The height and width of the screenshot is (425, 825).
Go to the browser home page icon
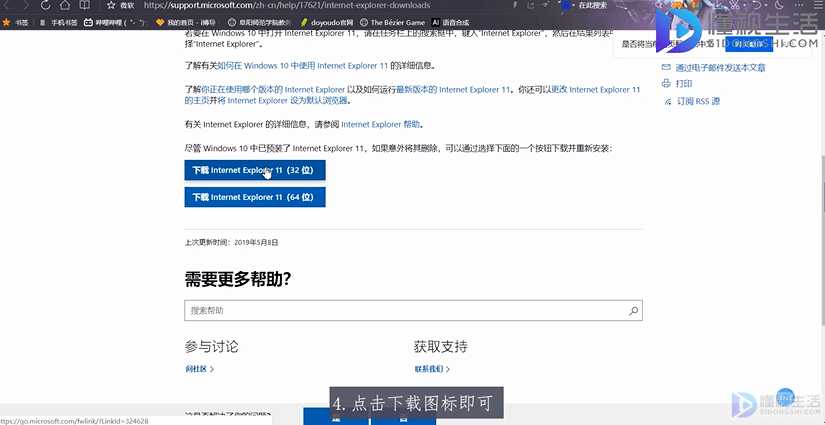coord(65,5)
